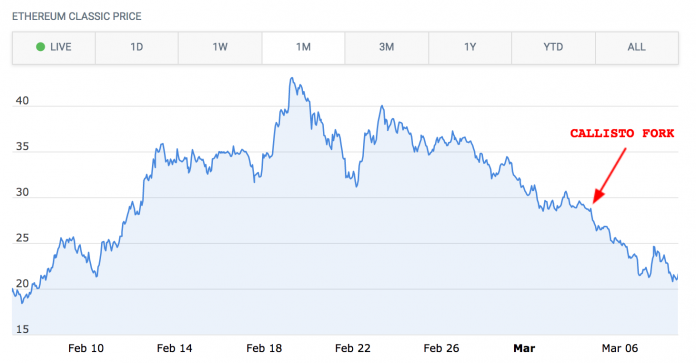Show the 1Y price range
Viewport: 696px width, 363px height.
click(x=470, y=47)
